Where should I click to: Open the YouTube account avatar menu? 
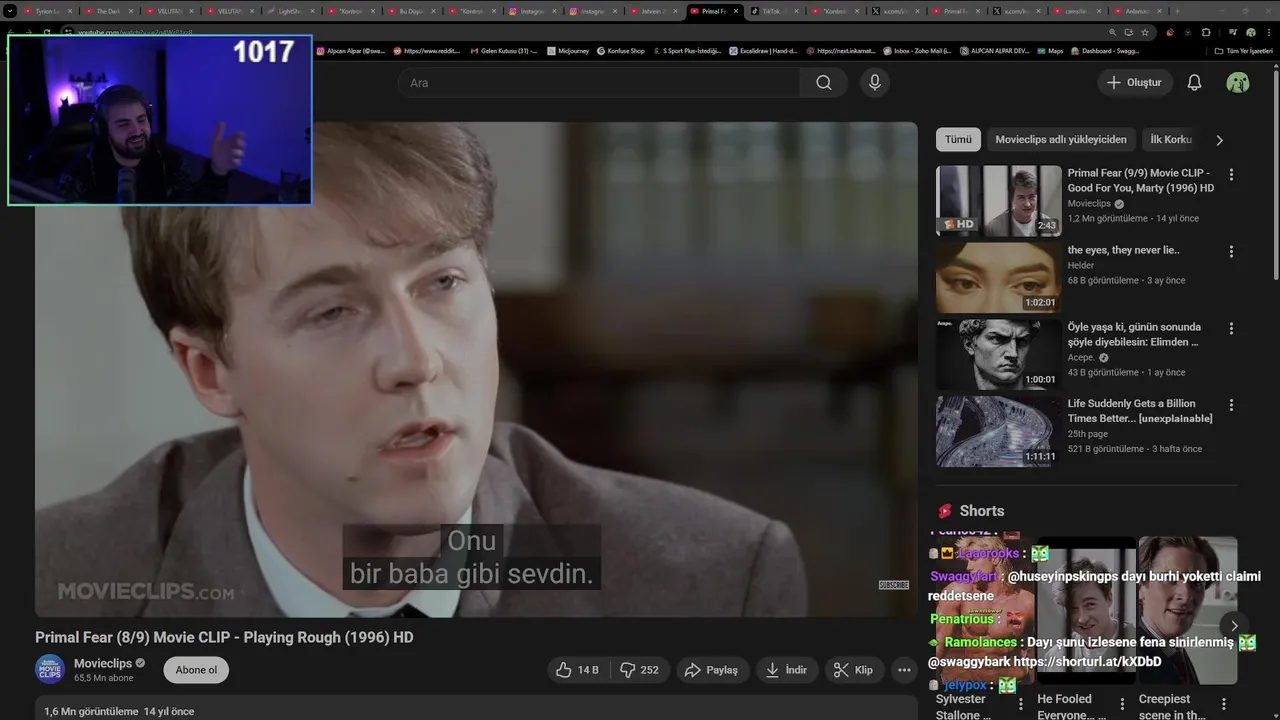pos(1238,82)
